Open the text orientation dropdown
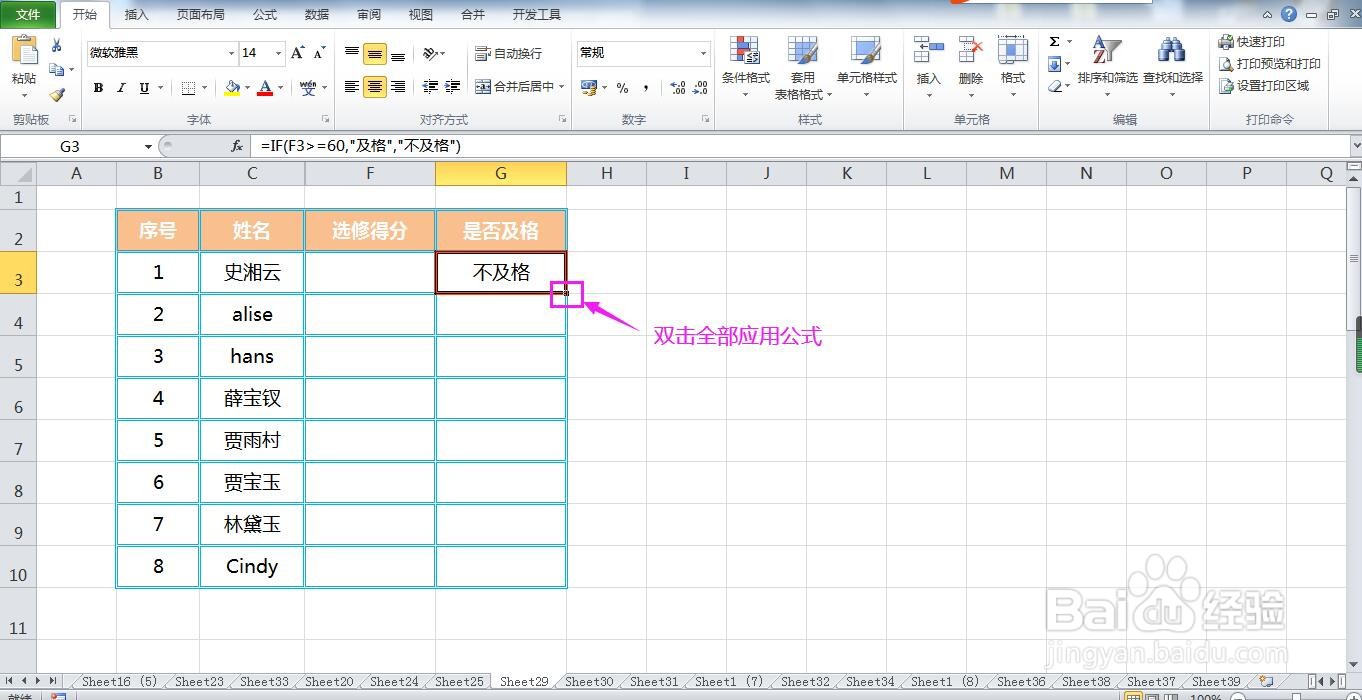This screenshot has width=1362, height=700. coord(434,54)
